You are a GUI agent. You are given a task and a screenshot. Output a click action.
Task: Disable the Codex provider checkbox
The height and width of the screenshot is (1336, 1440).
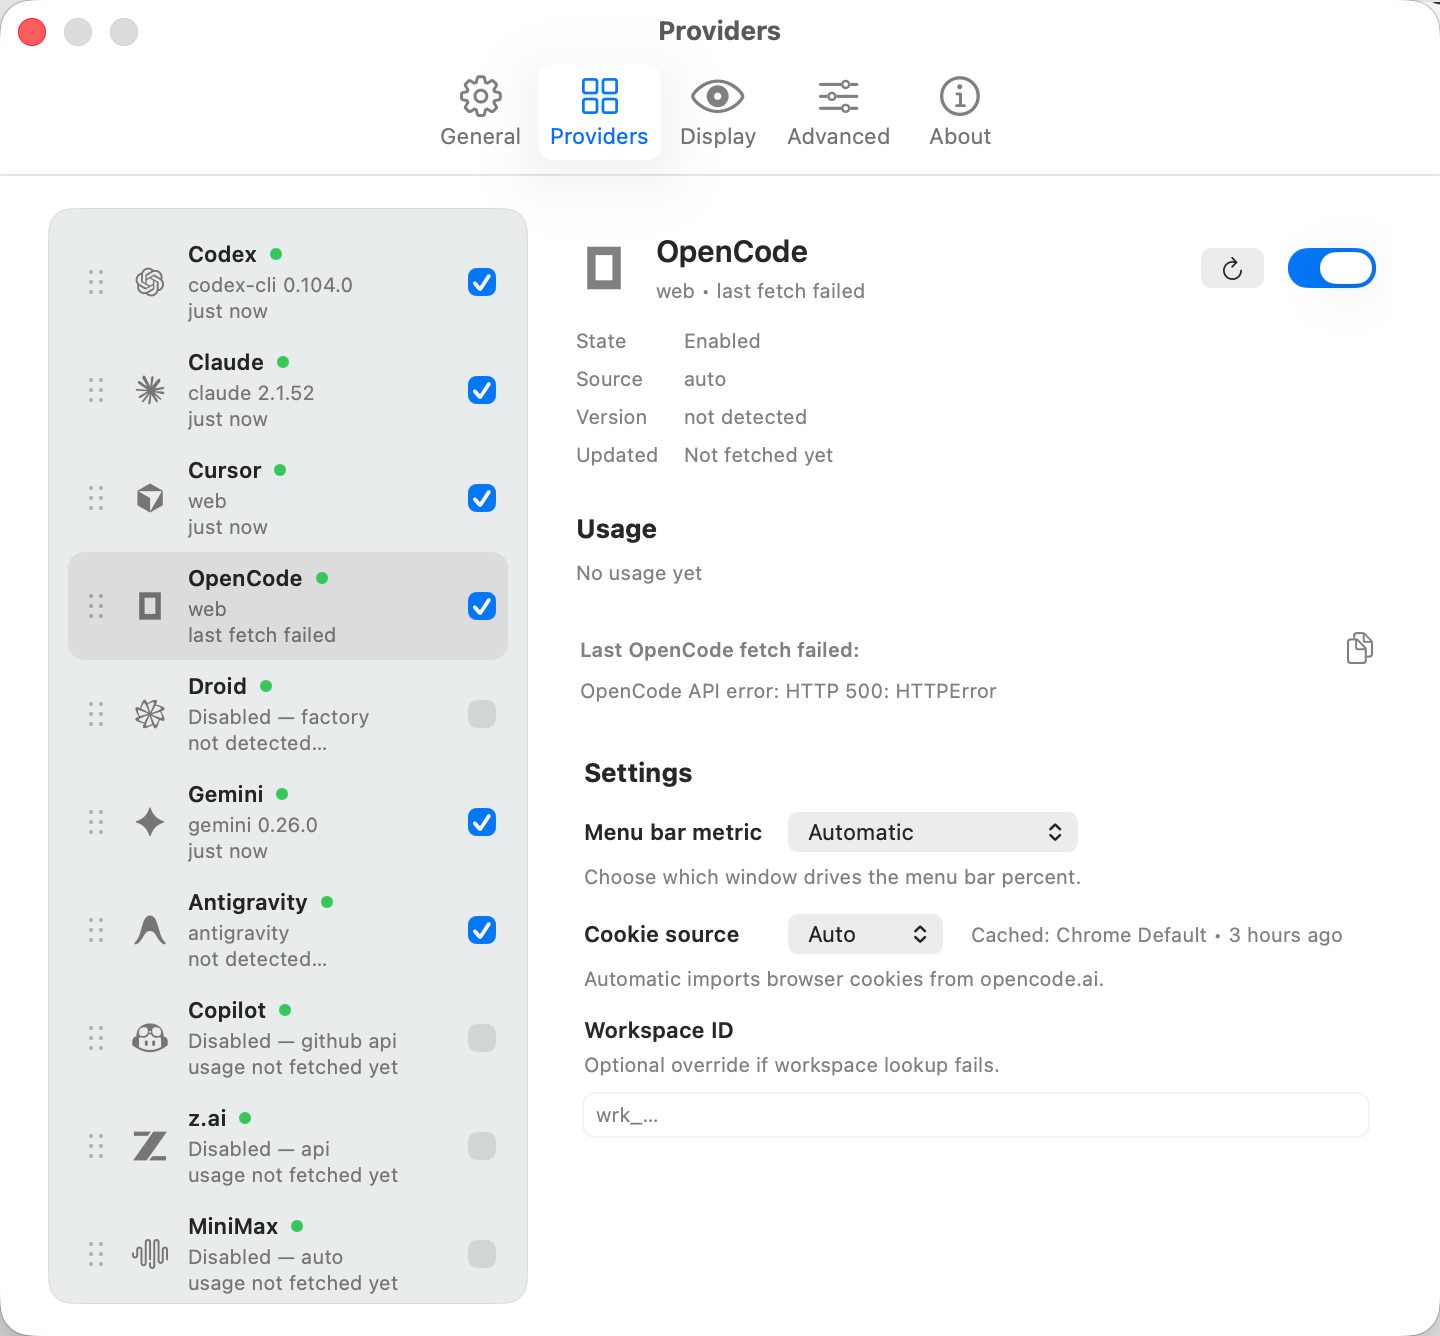(482, 282)
